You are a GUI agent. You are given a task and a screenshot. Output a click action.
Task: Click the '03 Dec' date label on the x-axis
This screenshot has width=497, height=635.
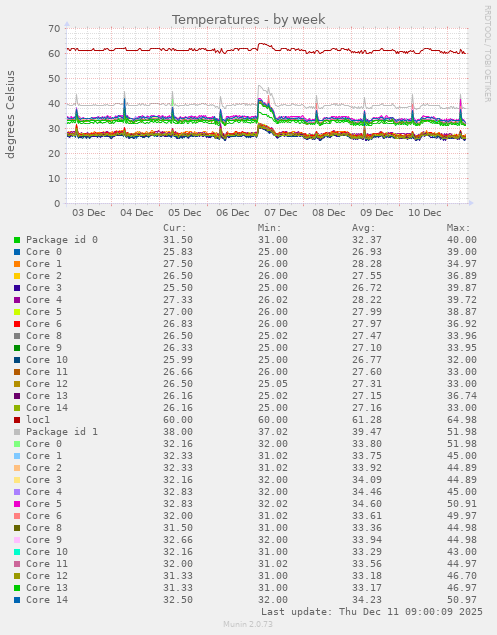pos(89,213)
